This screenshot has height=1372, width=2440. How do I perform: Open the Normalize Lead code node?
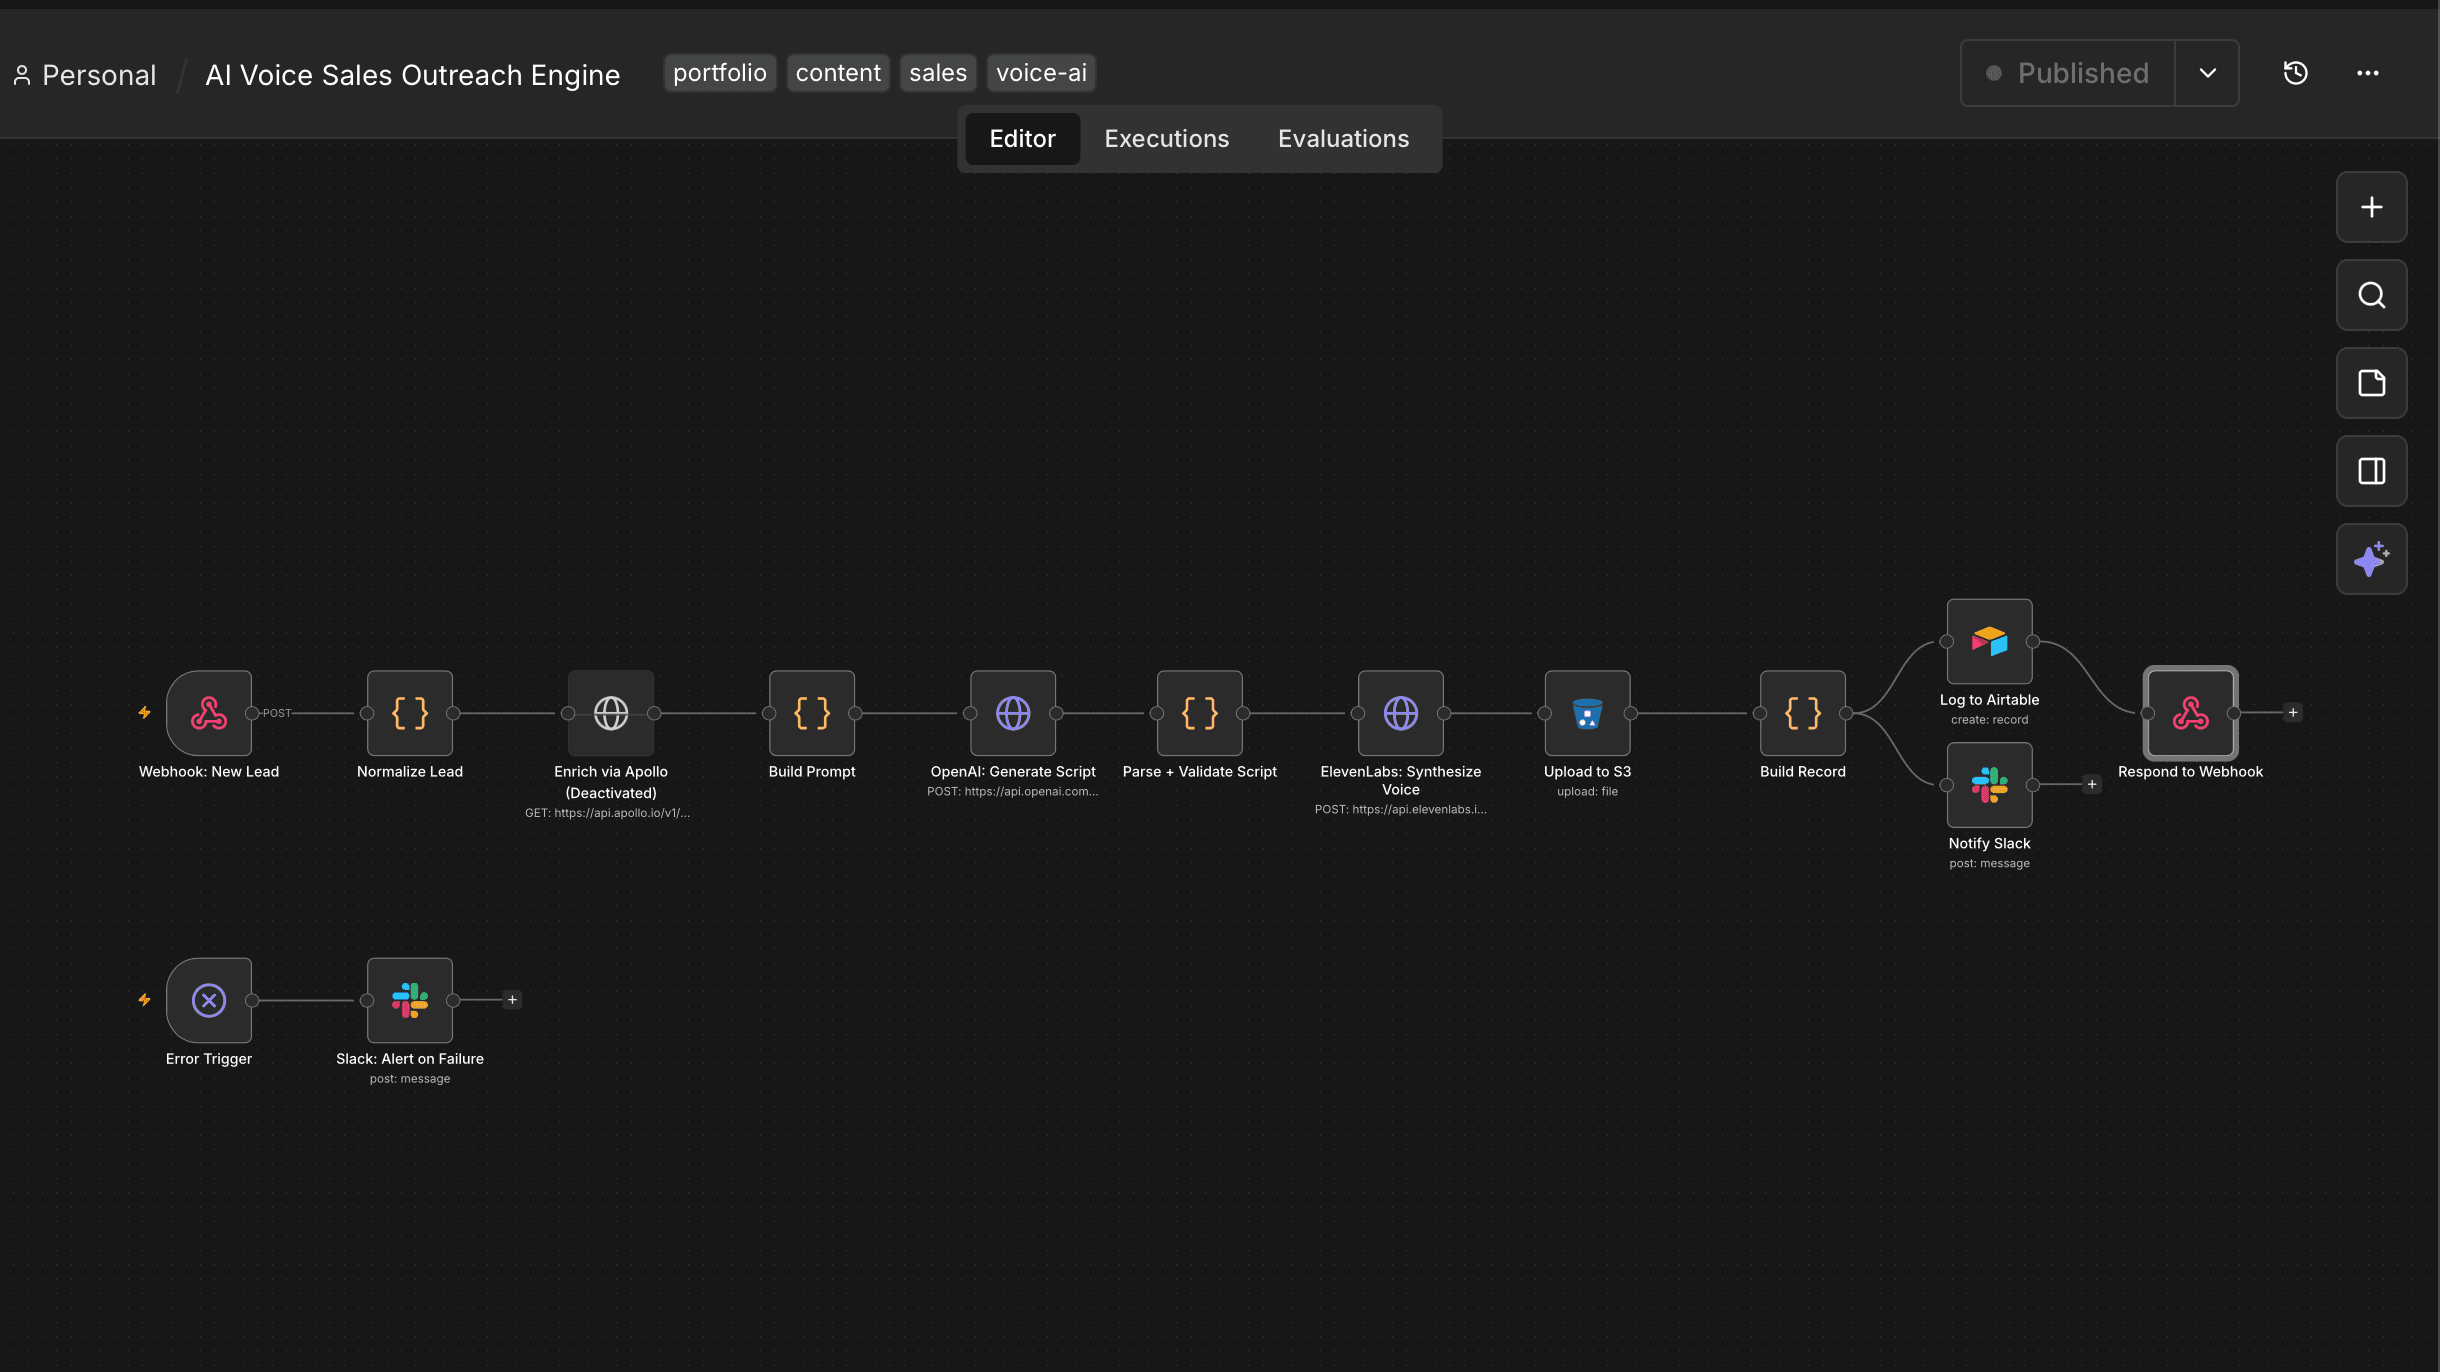click(x=410, y=713)
